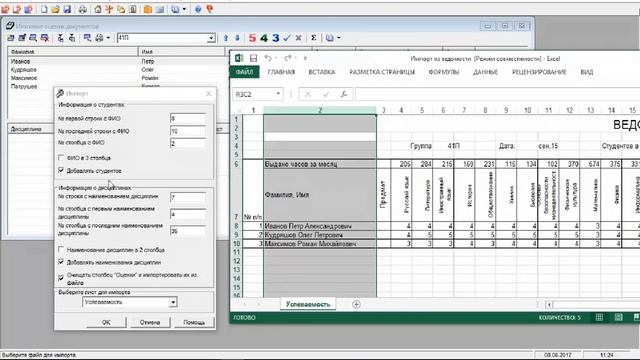The width and height of the screenshot is (640, 360).
Task: Click the printer icon in the top toolbar
Action: [82, 9]
